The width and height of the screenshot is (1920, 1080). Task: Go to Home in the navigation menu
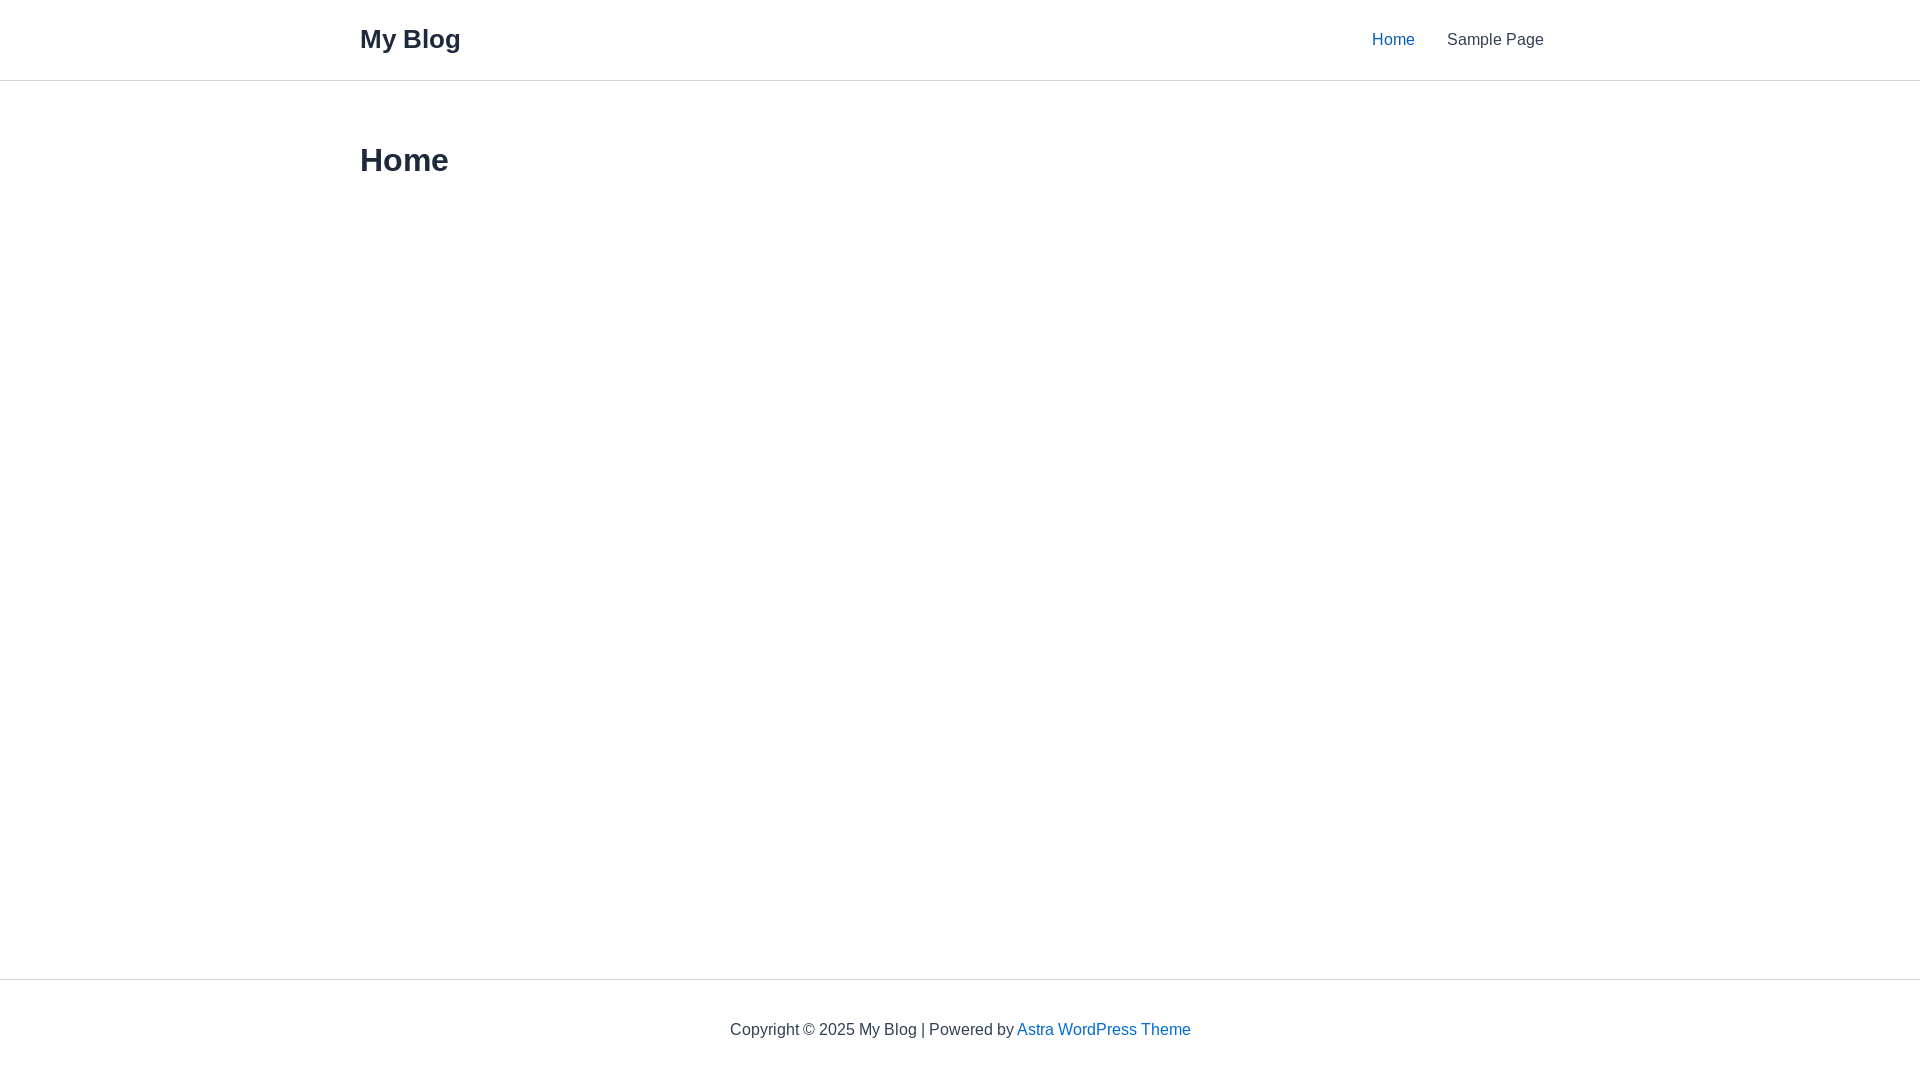click(x=1393, y=40)
